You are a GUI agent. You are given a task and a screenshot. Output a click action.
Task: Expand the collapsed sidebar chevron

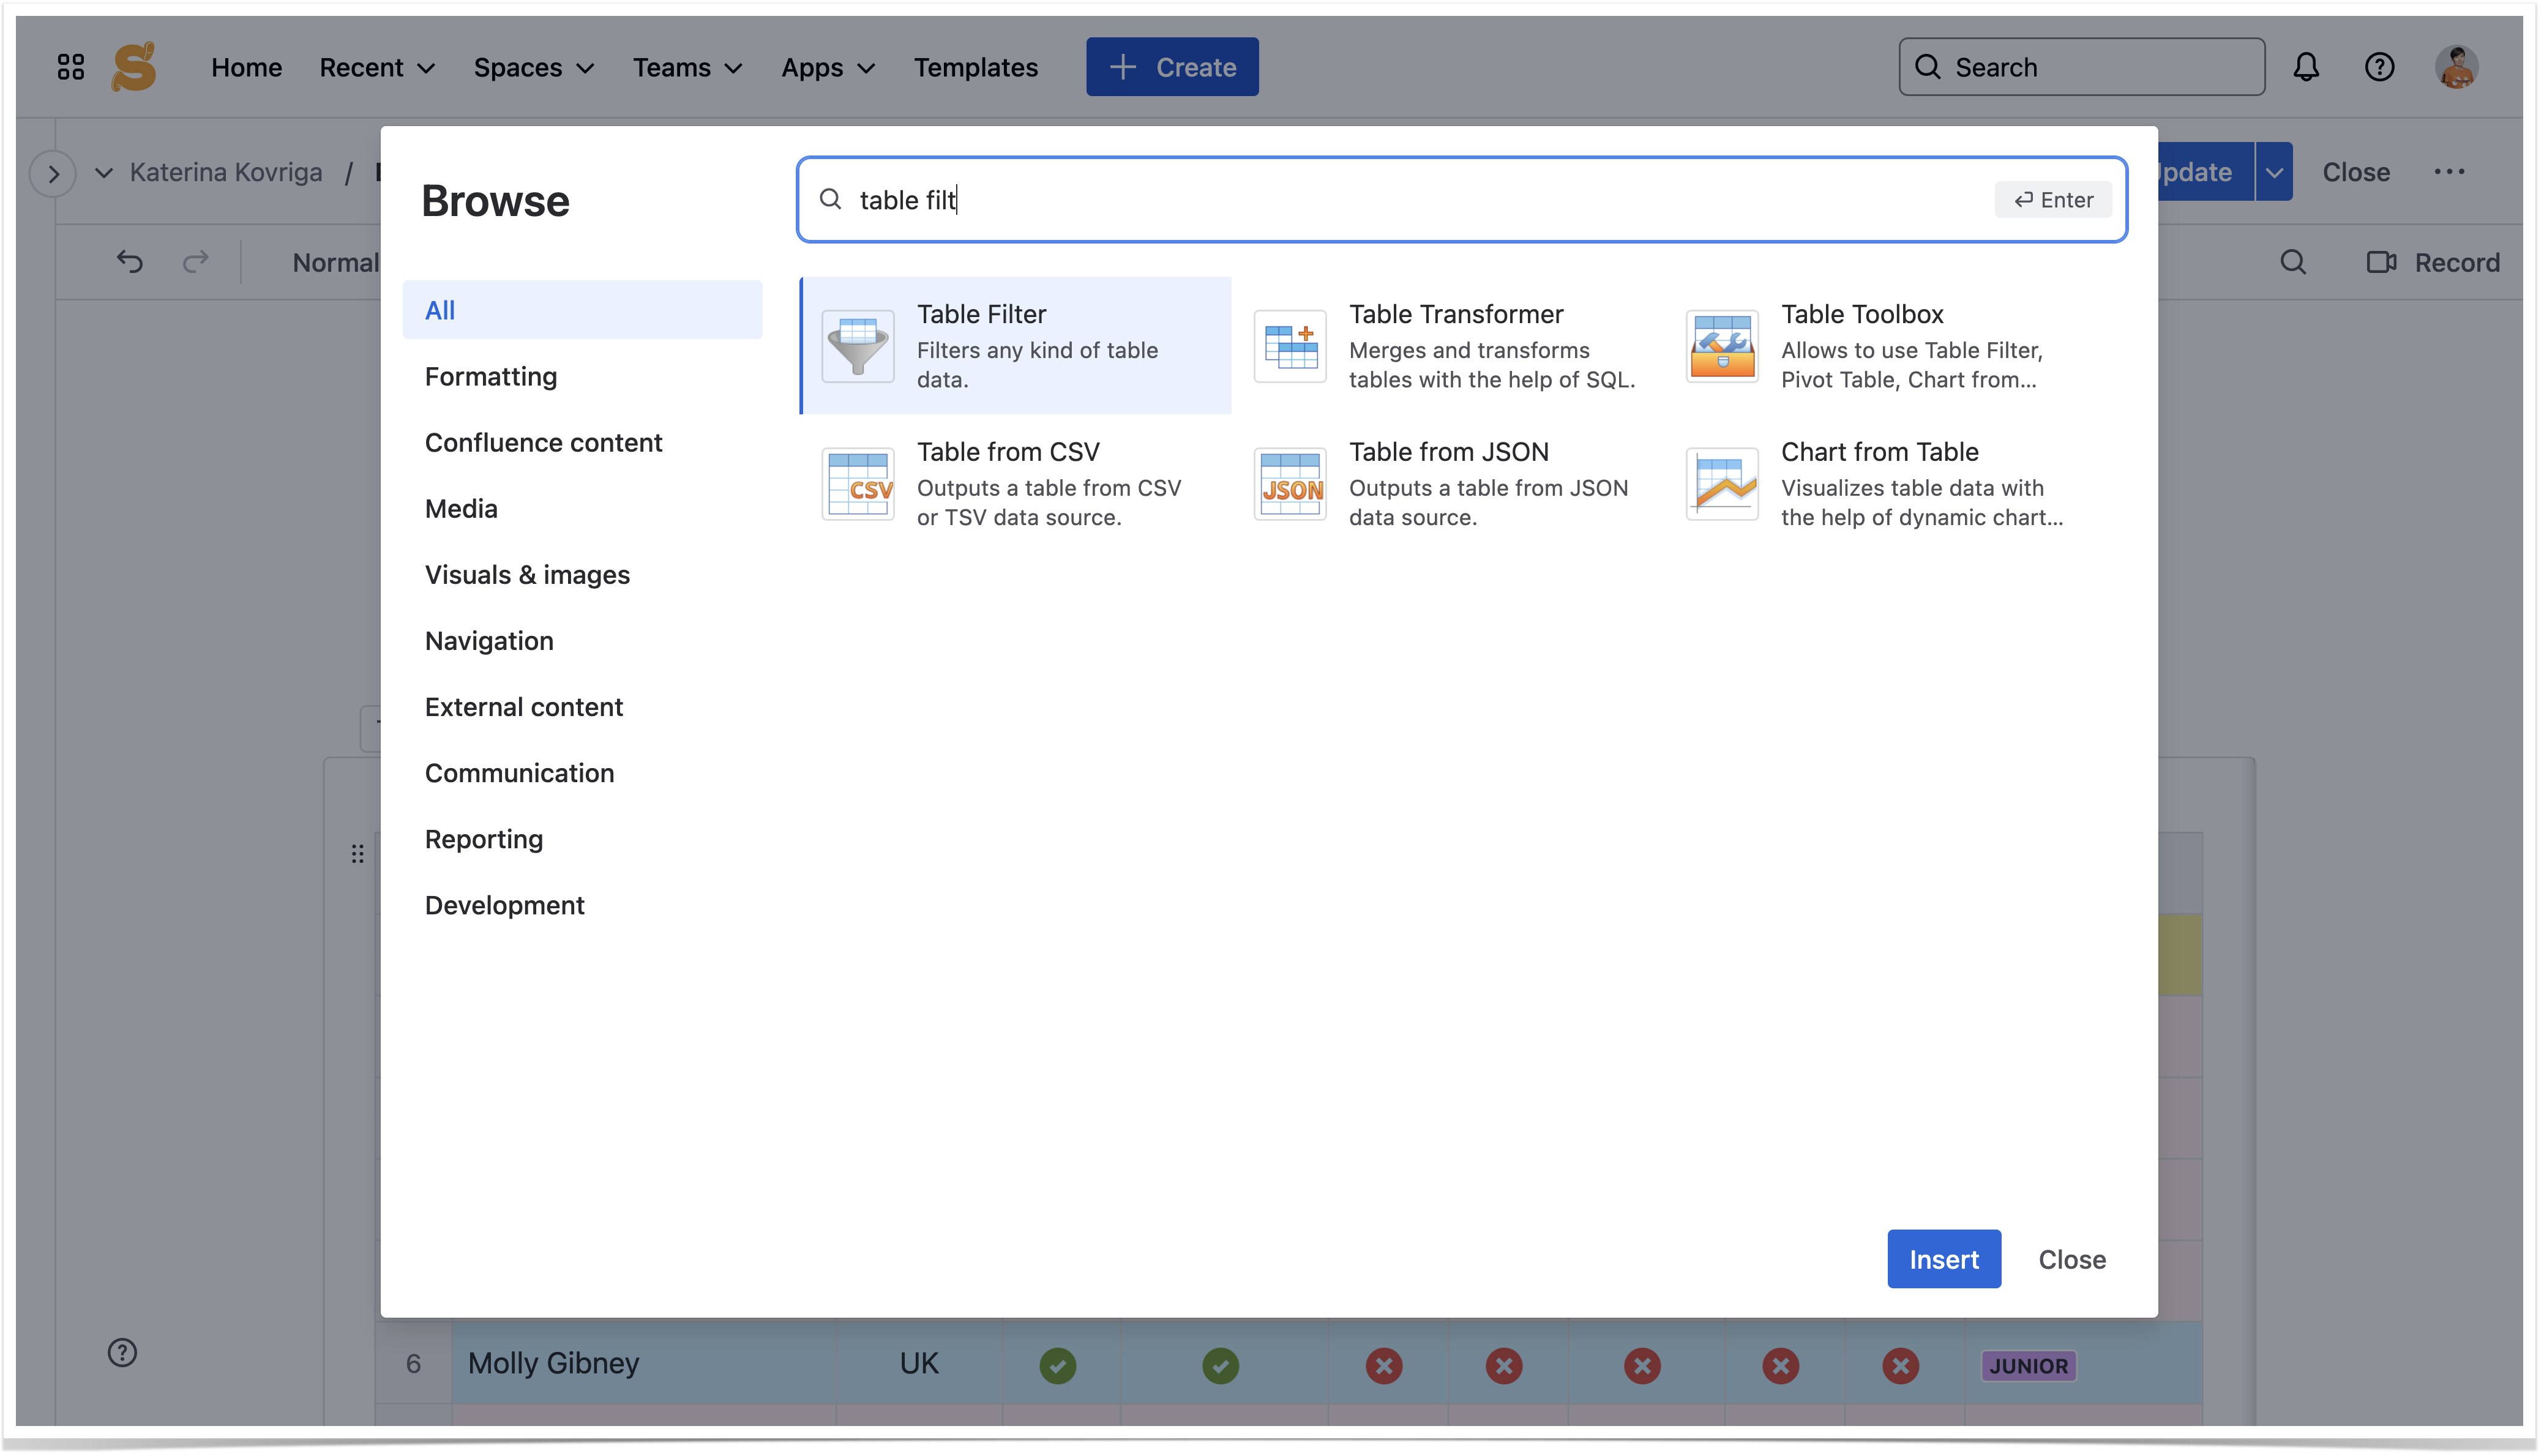(53, 173)
